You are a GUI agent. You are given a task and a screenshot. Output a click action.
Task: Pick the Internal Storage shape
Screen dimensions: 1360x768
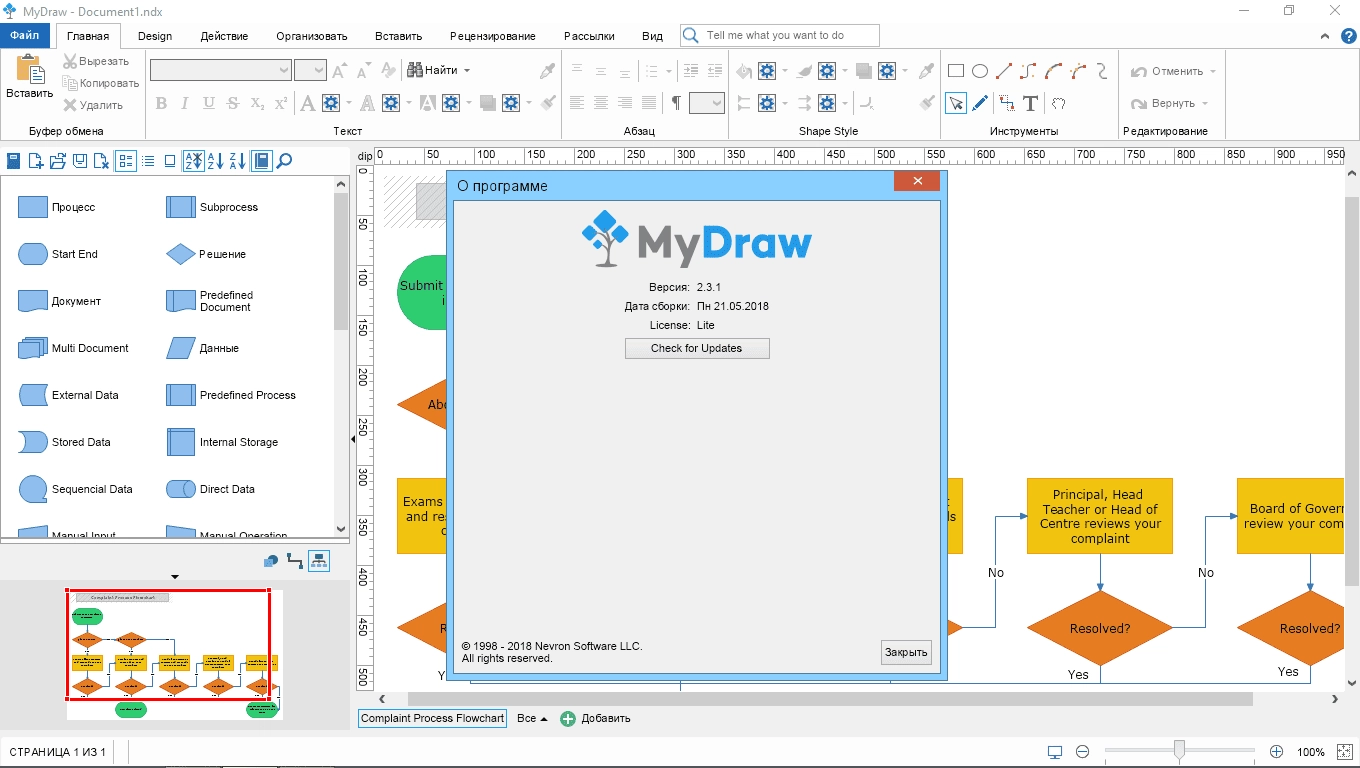(222, 442)
